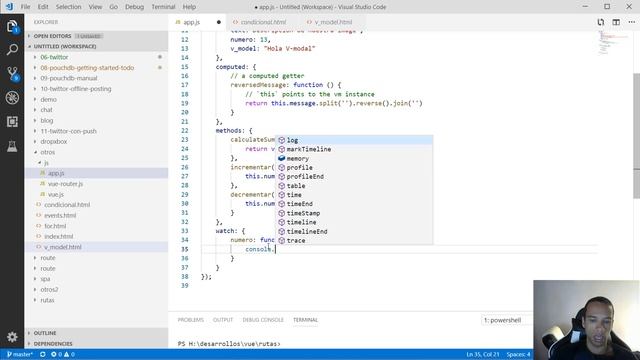Choose the profile suggestion
This screenshot has width=640, height=360.
pos(354,167)
